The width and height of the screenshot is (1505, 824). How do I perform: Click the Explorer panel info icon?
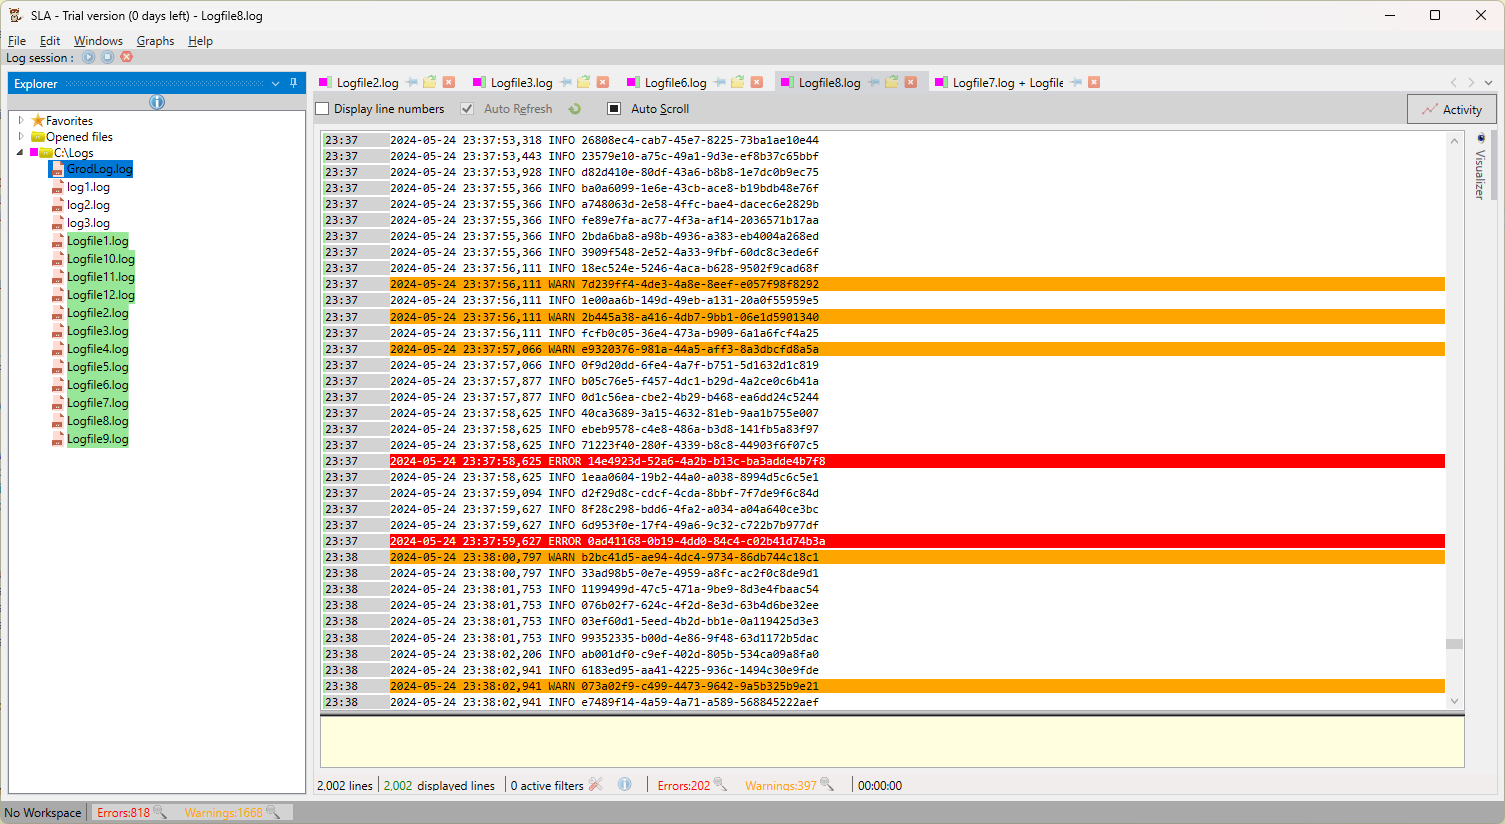click(157, 102)
